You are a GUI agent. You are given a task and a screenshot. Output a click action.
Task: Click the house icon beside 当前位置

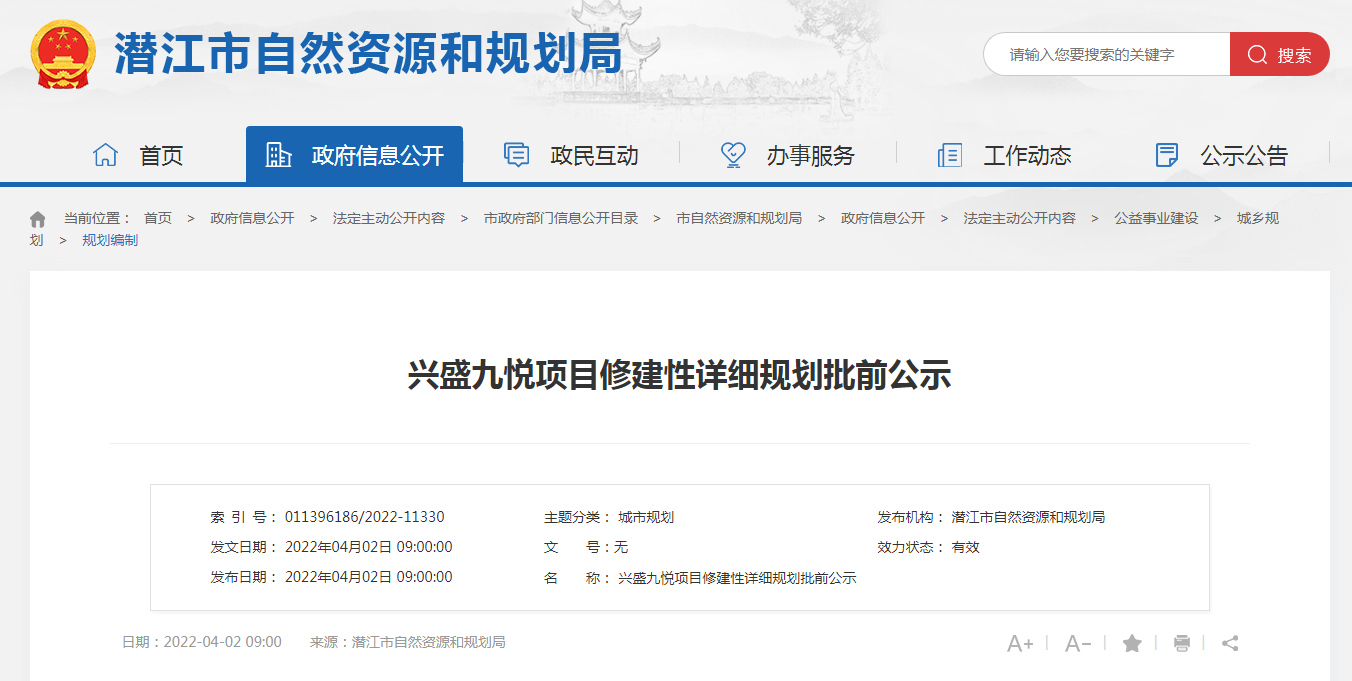(x=37, y=217)
